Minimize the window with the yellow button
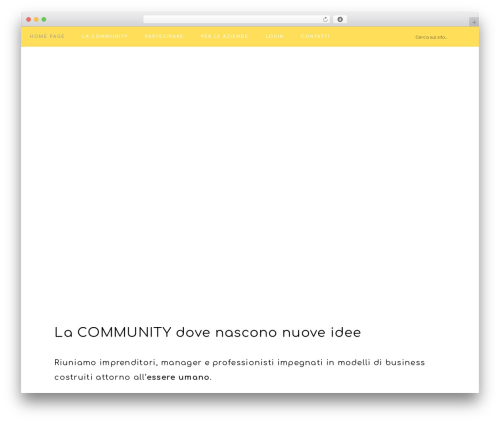 click(x=36, y=19)
